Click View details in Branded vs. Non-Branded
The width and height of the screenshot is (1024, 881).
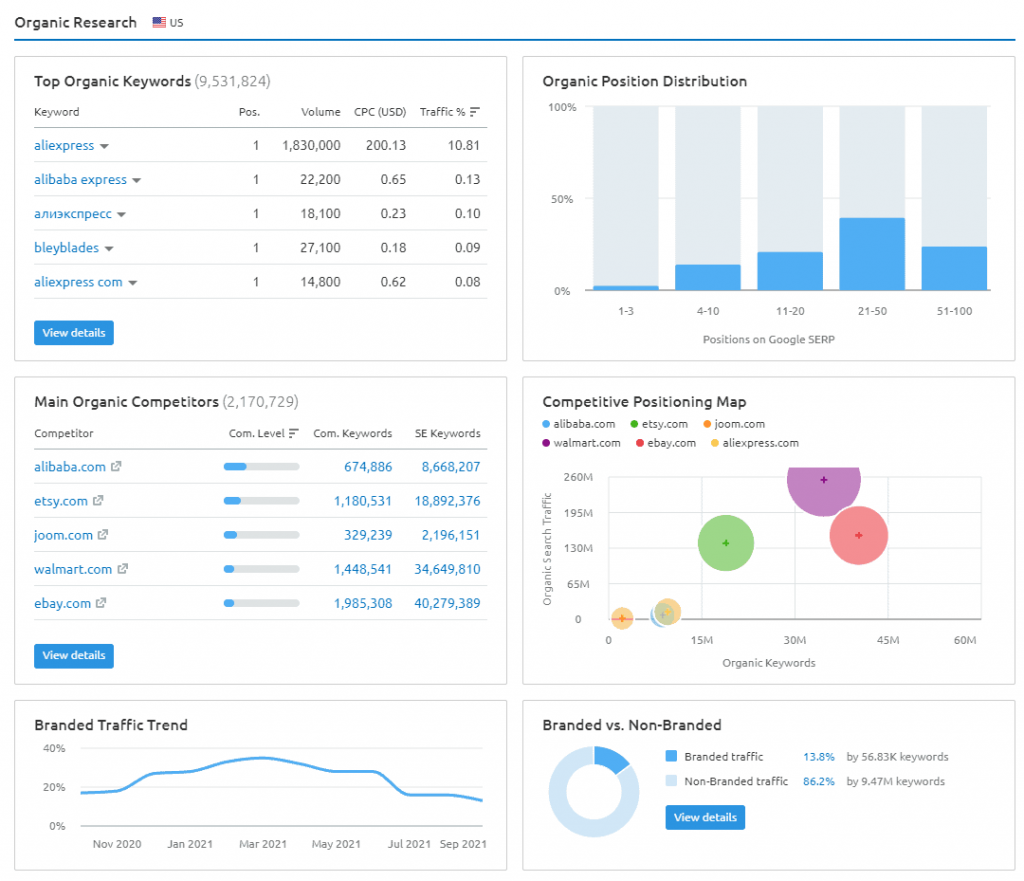705,817
